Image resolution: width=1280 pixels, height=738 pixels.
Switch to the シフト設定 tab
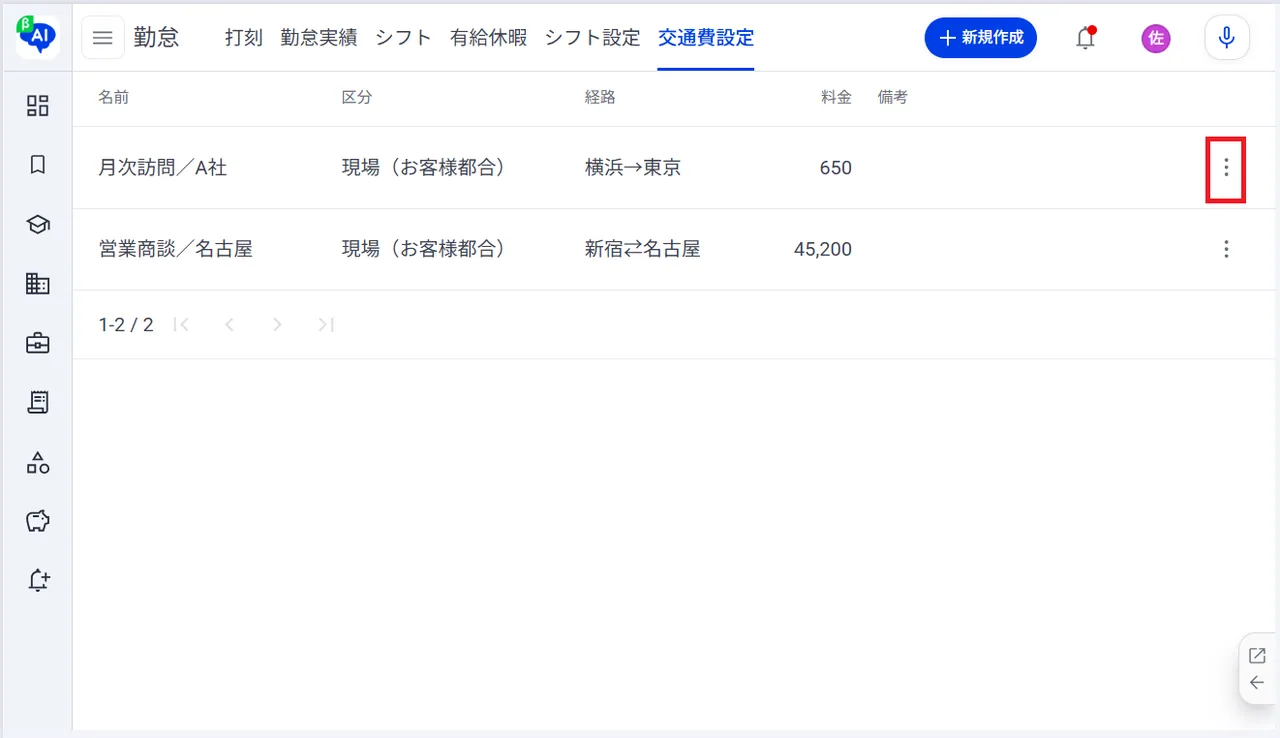pos(592,38)
